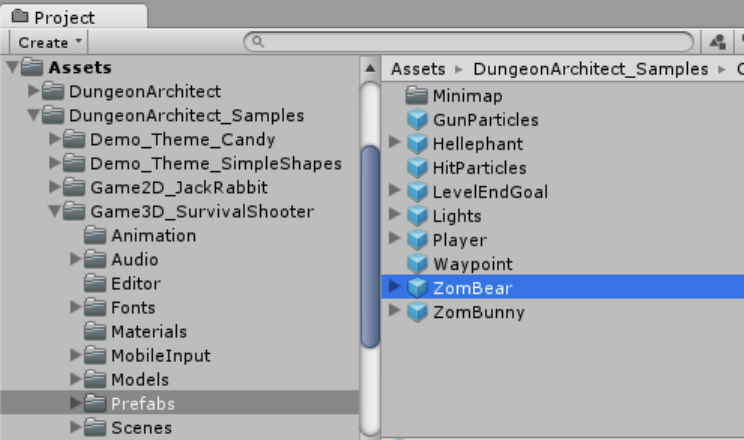Select the Minimap folder name

(467, 96)
